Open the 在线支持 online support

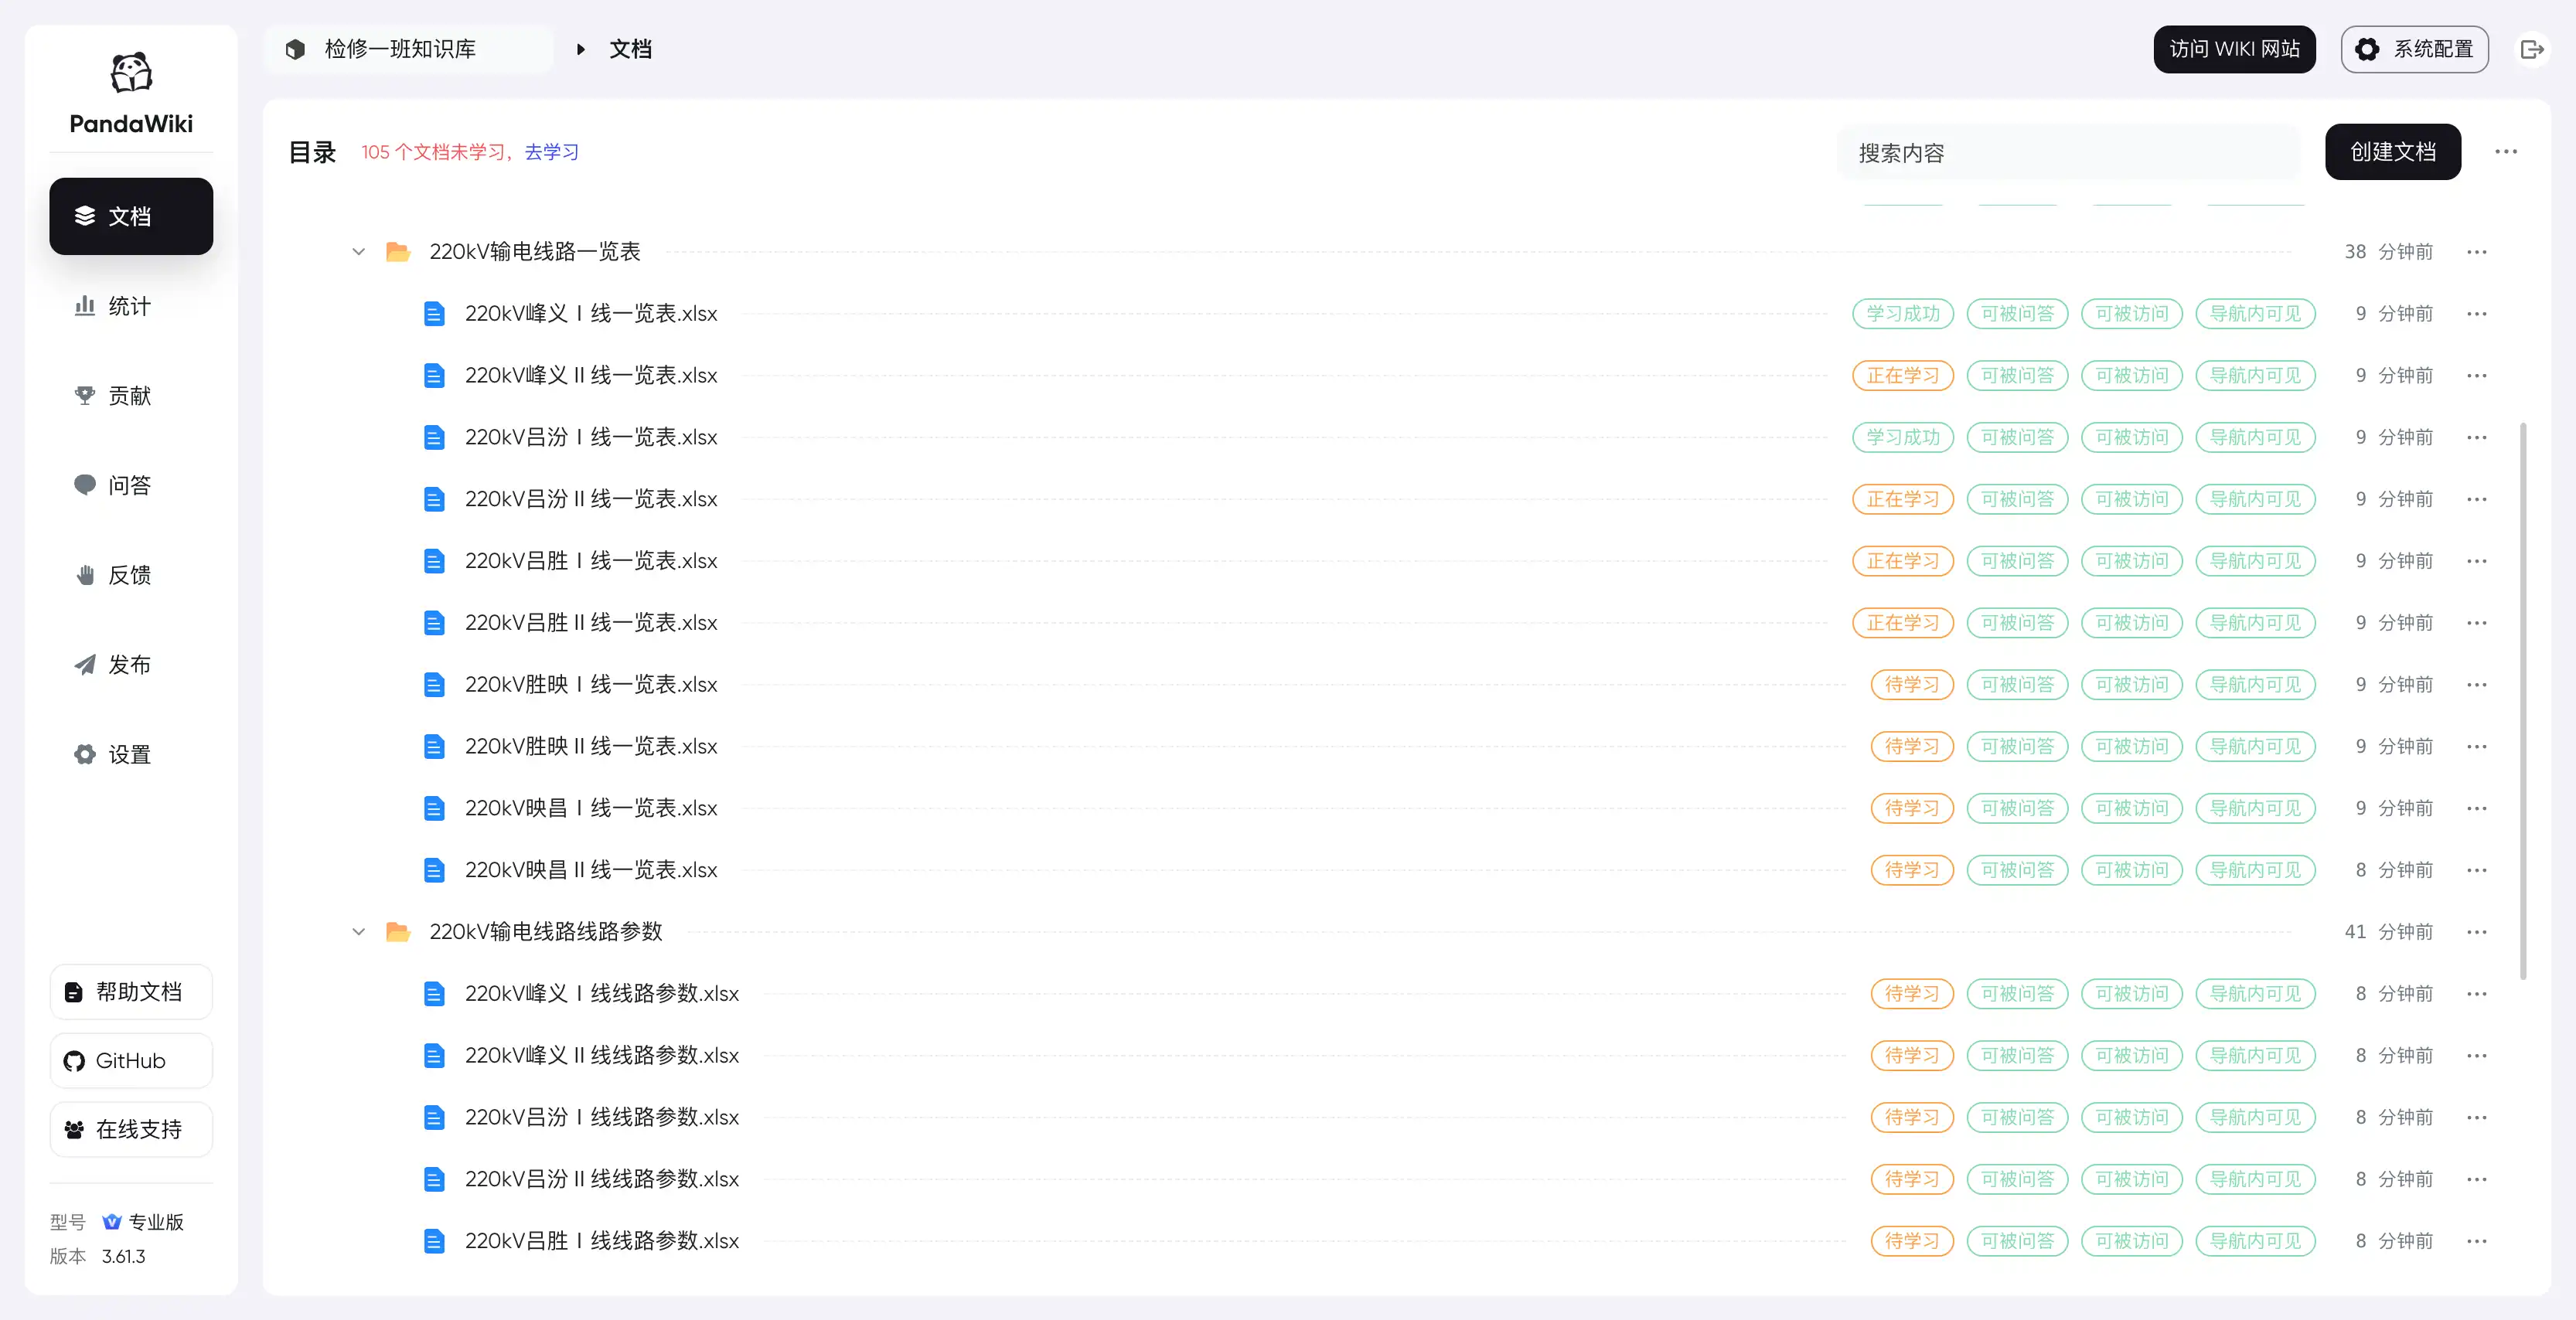pos(130,1129)
